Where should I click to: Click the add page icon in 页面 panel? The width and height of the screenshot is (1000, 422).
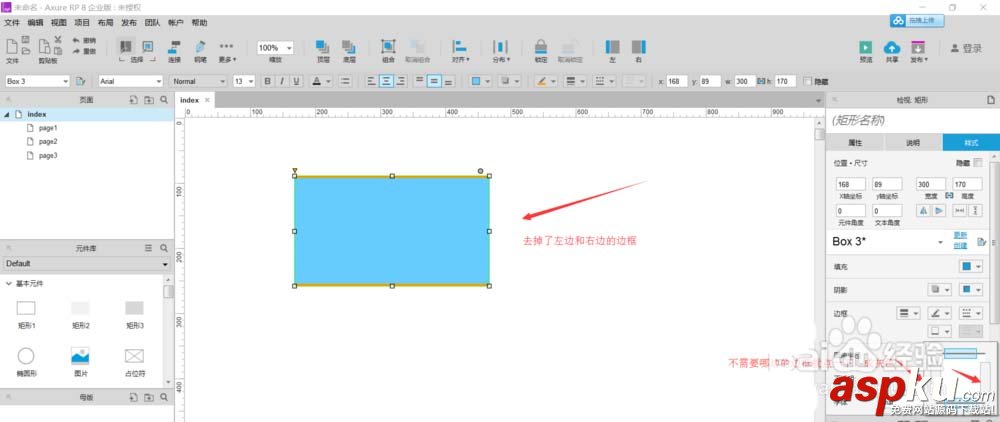pyautogui.click(x=133, y=100)
